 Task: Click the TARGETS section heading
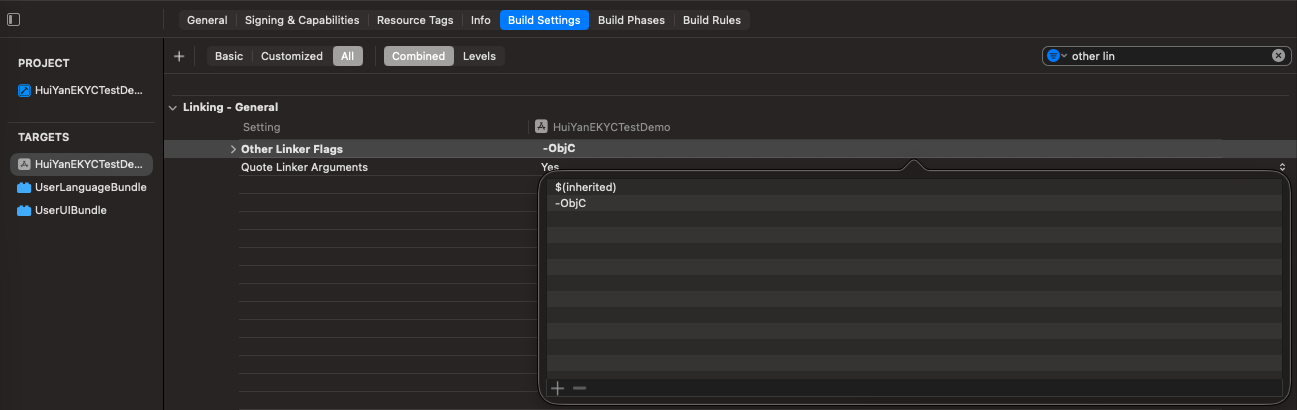click(x=44, y=137)
